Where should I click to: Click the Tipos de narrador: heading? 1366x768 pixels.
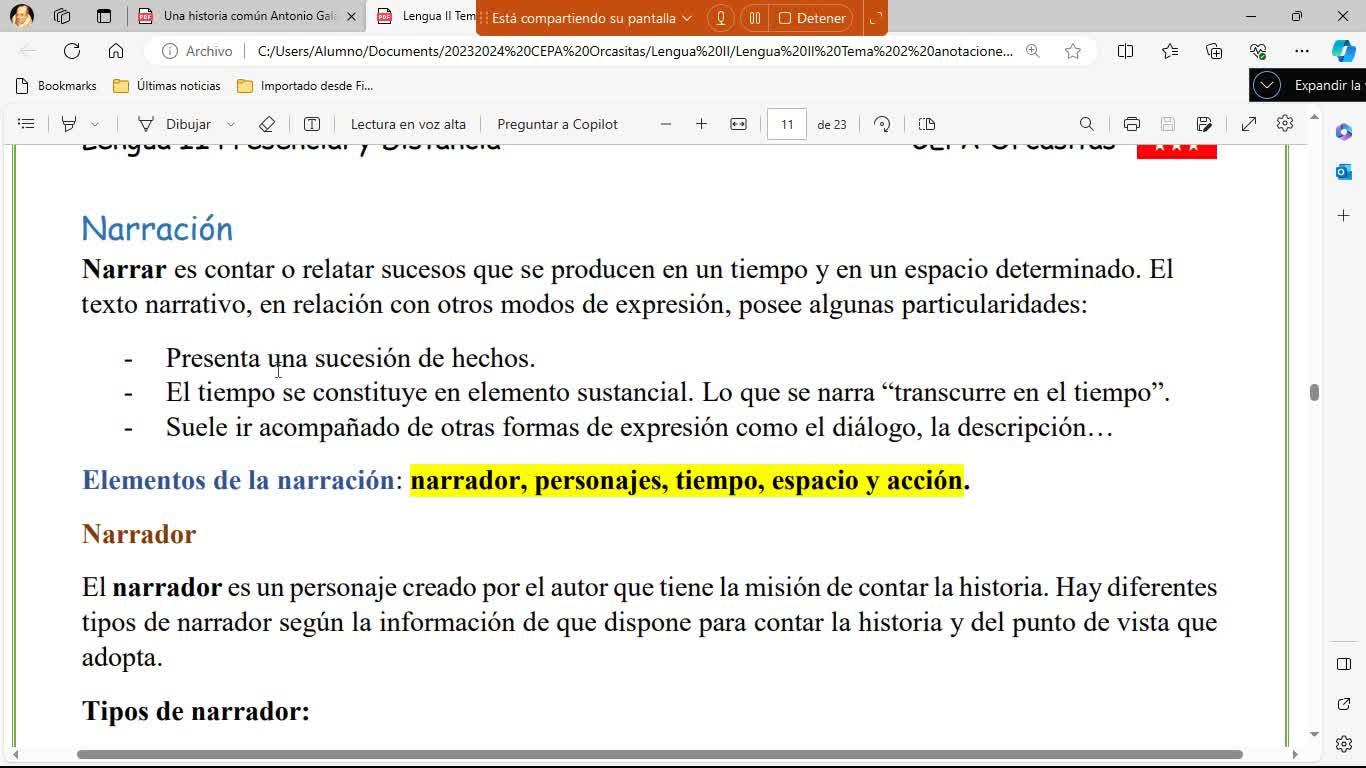196,711
